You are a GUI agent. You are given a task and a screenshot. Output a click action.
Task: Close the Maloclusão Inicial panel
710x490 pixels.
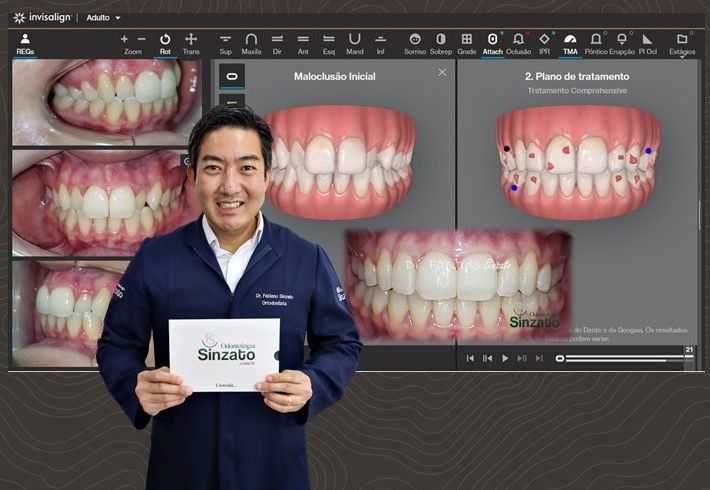click(442, 72)
